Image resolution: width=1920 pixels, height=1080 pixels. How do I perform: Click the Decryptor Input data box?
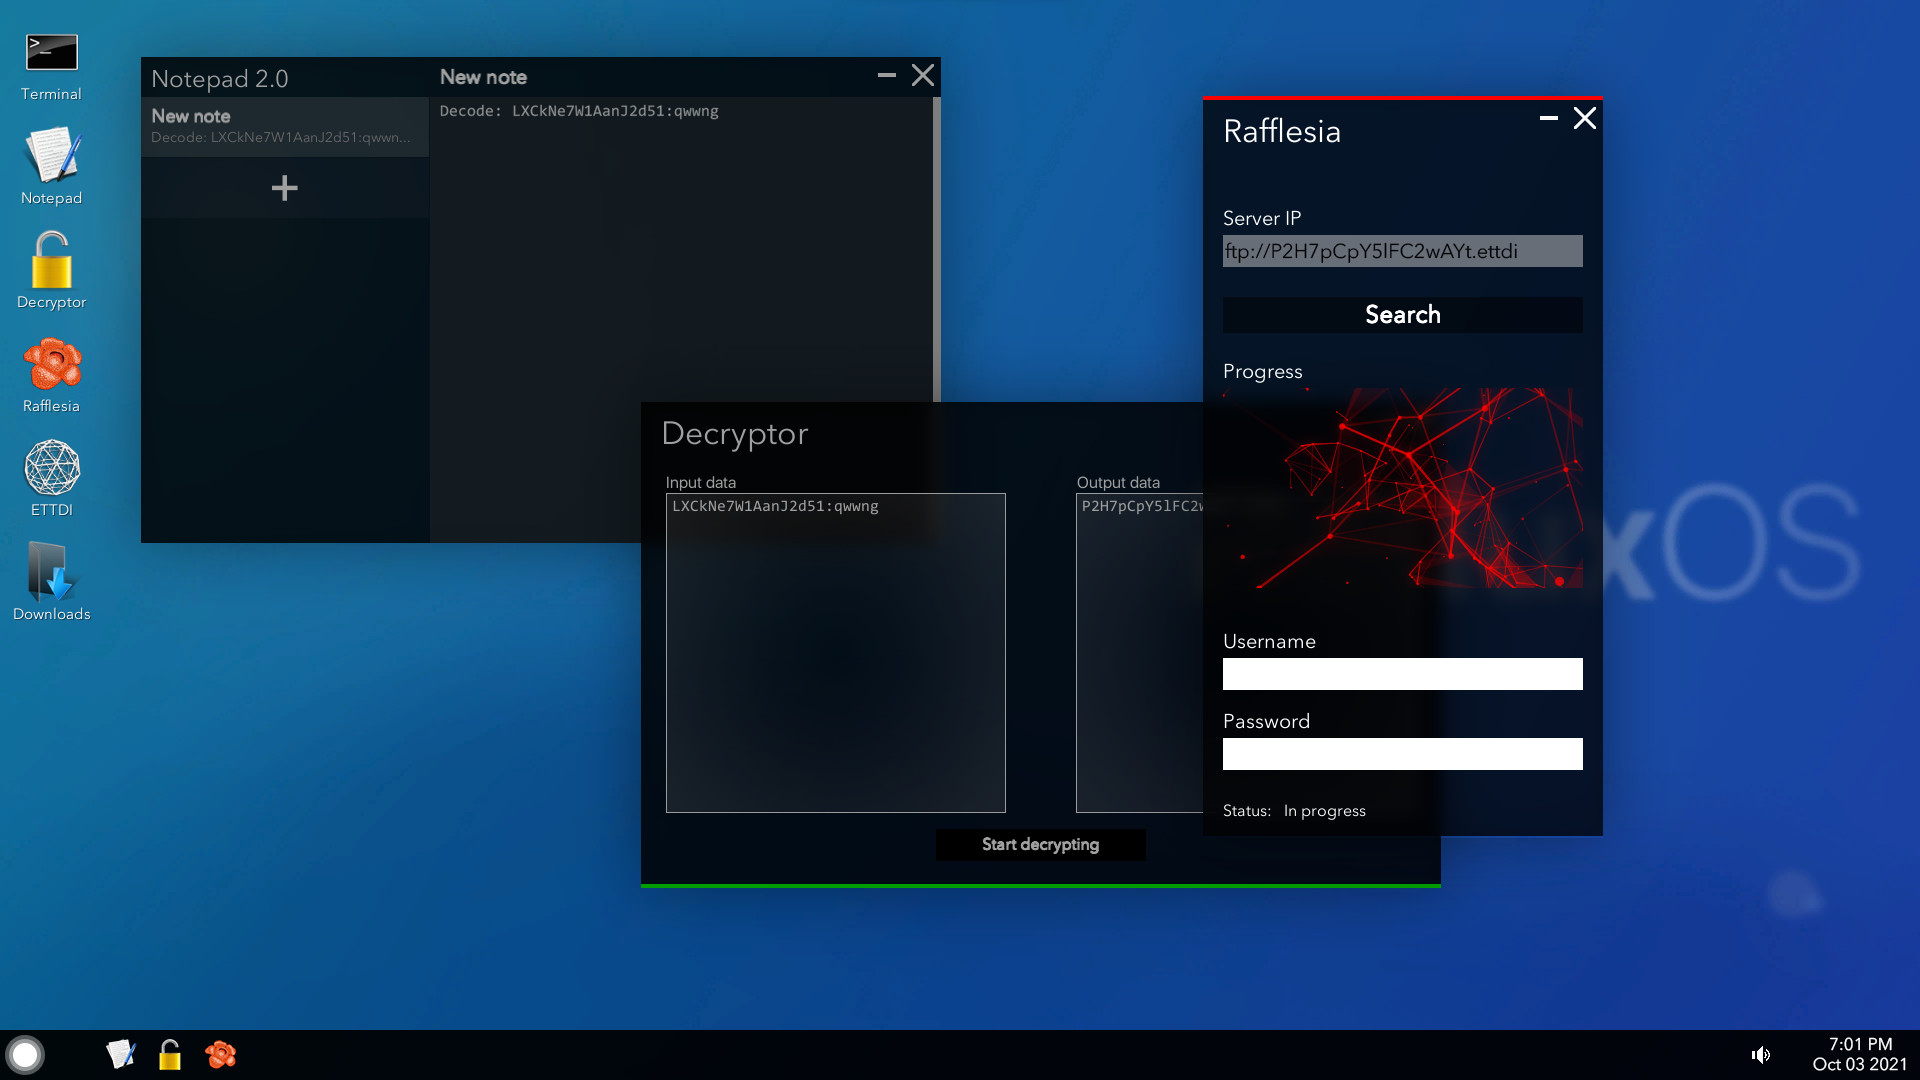pyautogui.click(x=835, y=652)
